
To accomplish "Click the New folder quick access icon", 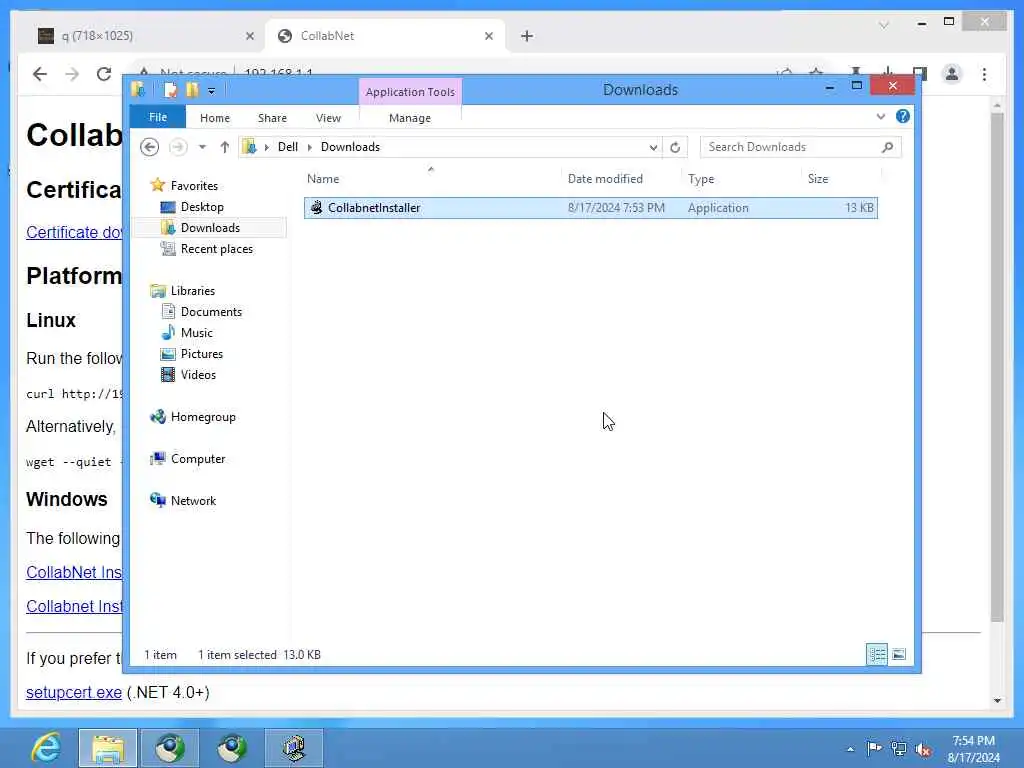I will pos(192,89).
